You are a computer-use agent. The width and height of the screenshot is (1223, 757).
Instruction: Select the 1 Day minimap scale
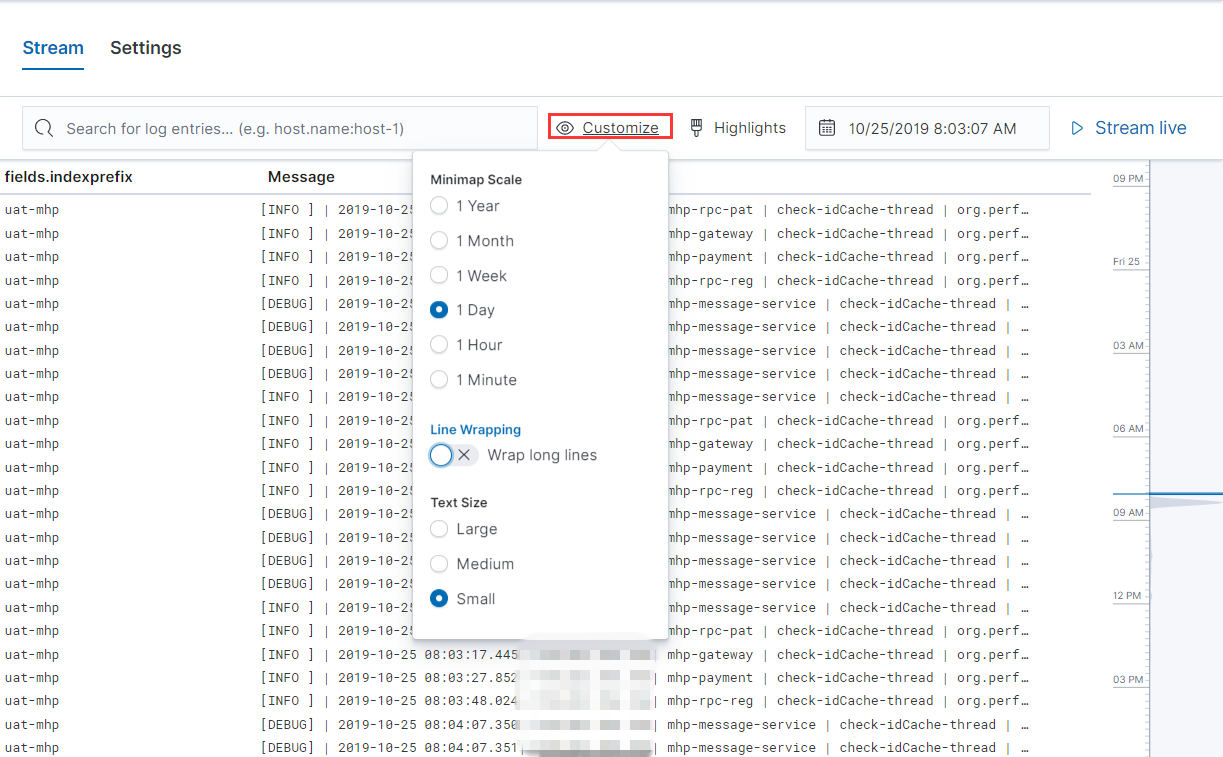(439, 310)
